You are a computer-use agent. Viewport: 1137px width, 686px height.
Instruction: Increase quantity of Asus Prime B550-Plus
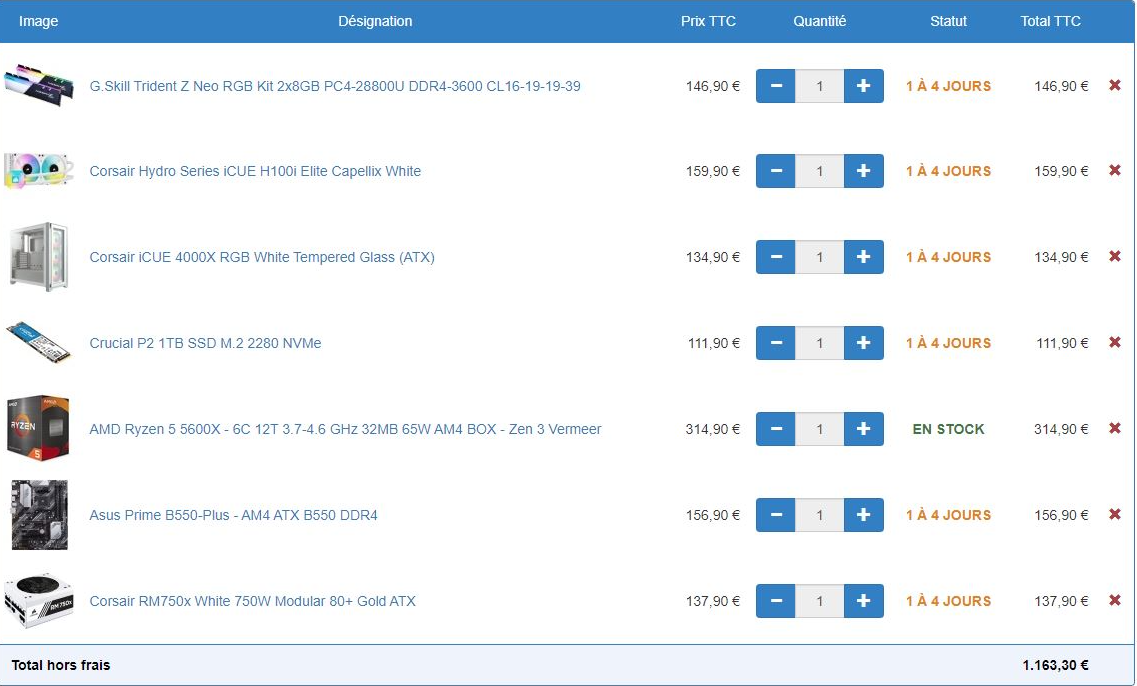tap(864, 515)
